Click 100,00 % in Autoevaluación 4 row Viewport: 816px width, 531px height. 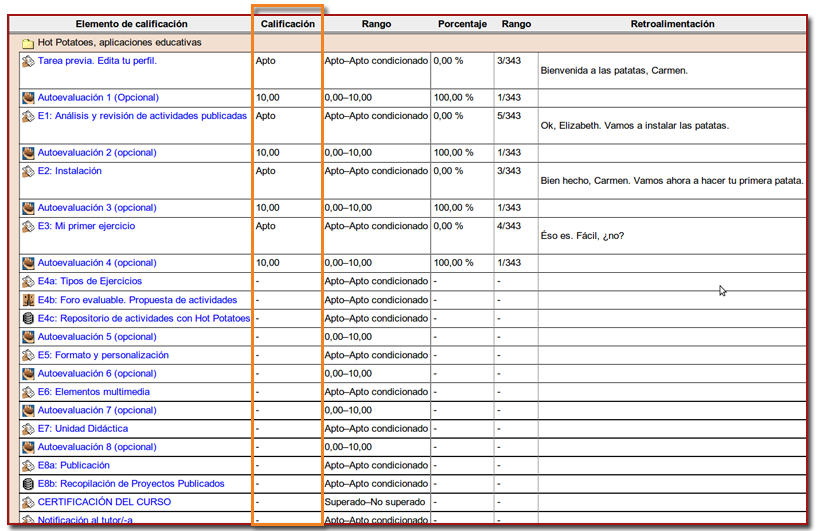click(453, 263)
